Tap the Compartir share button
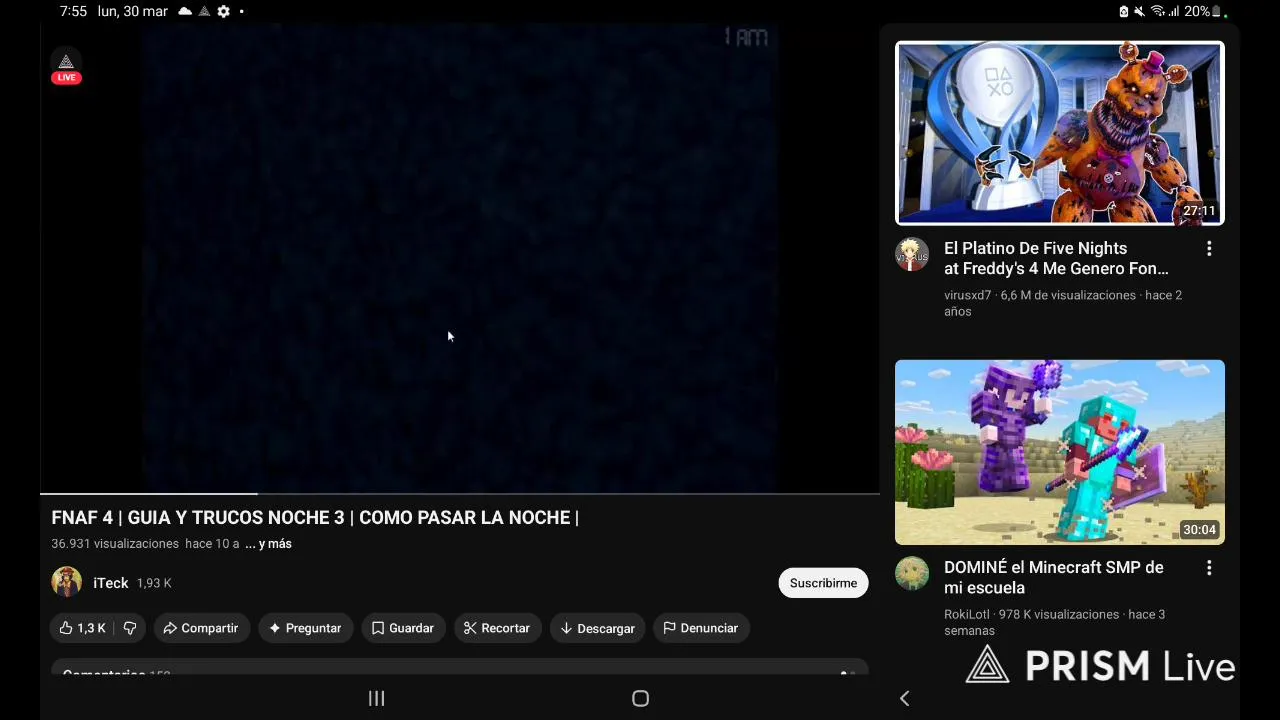The height and width of the screenshot is (720, 1280). pos(201,628)
